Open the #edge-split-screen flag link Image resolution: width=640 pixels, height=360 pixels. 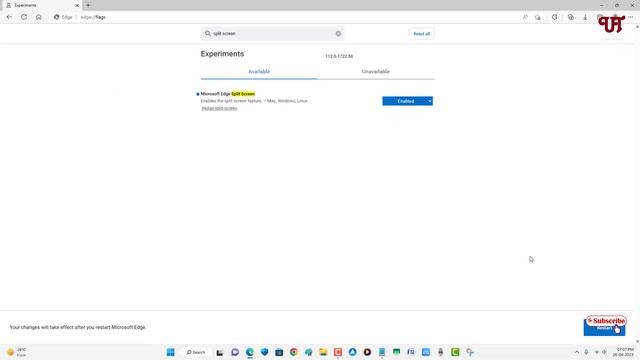tap(219, 108)
